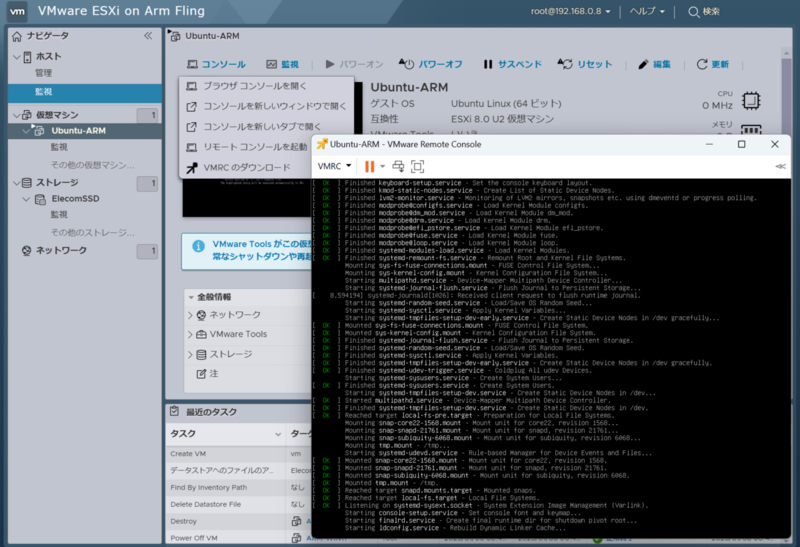The height and width of the screenshot is (547, 800).
Task: Collapse the ElecomSSD tree node
Action: (x=26, y=199)
